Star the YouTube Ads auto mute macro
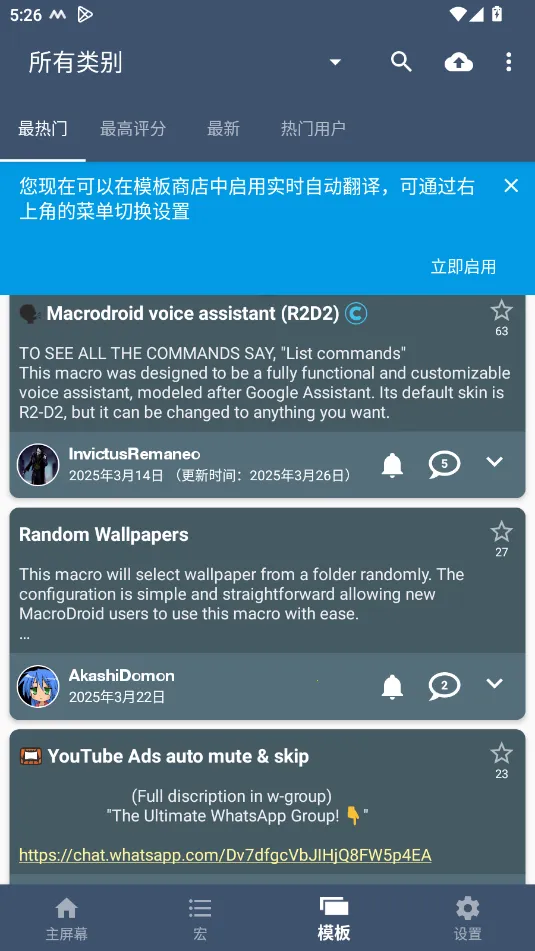The image size is (535, 951). pos(501,753)
